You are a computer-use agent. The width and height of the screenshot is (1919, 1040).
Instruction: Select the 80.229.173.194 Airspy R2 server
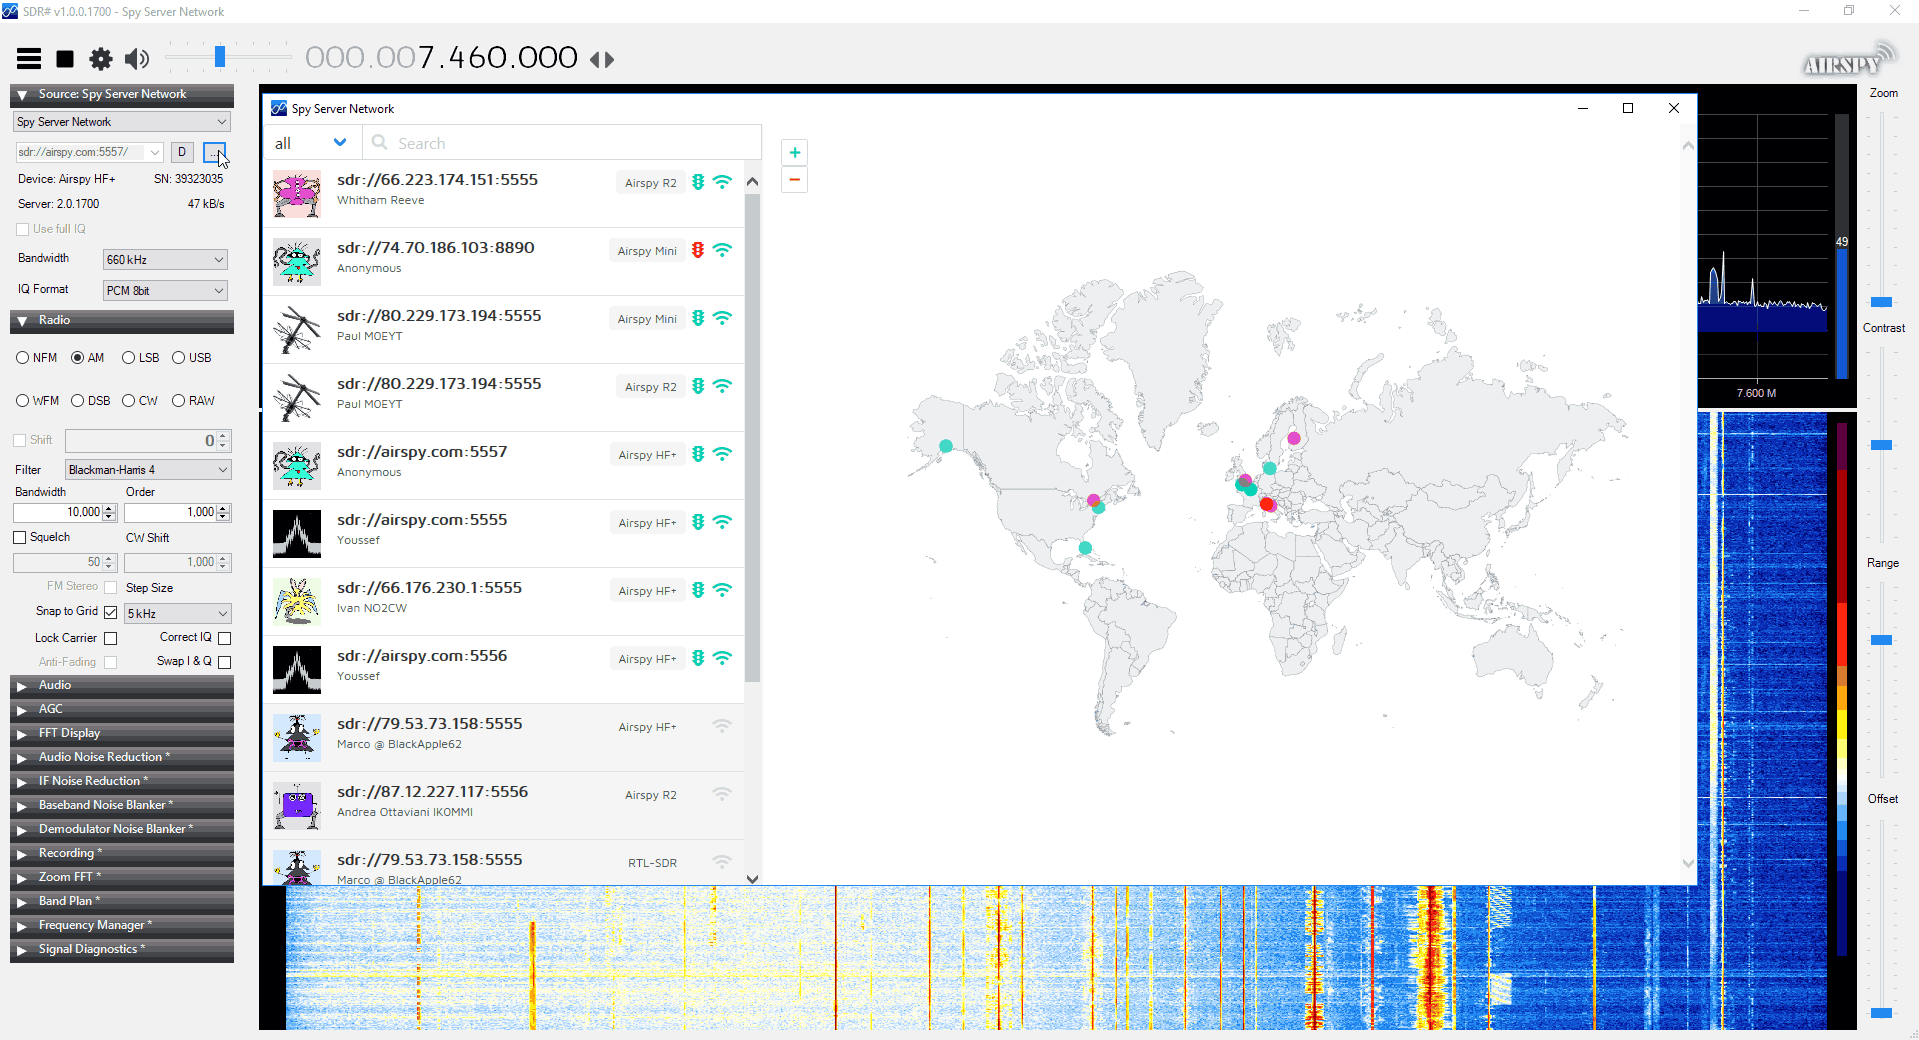click(504, 398)
